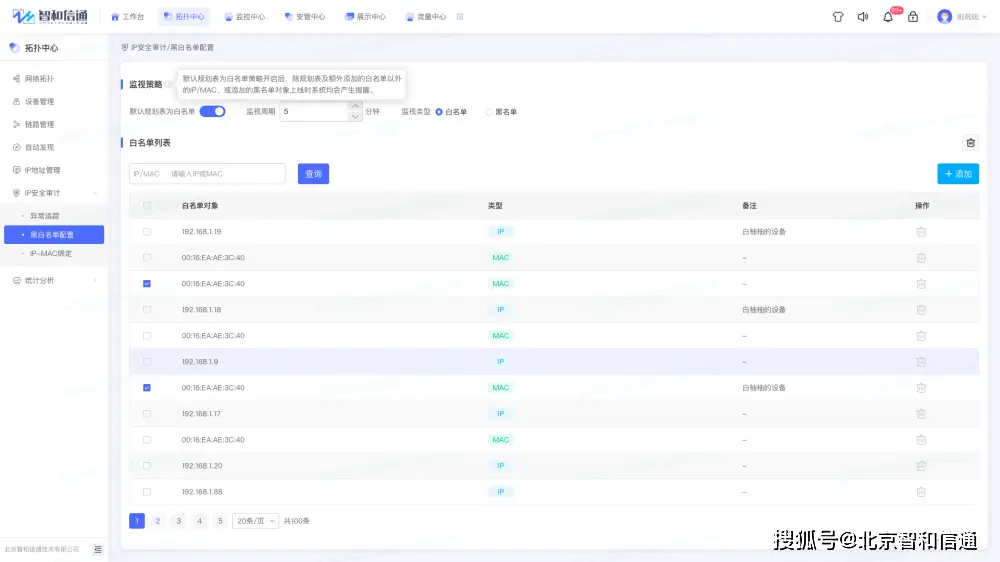Click the trash icon beside 白名单列表 heading
Image resolution: width=1000 pixels, height=562 pixels.
[970, 143]
